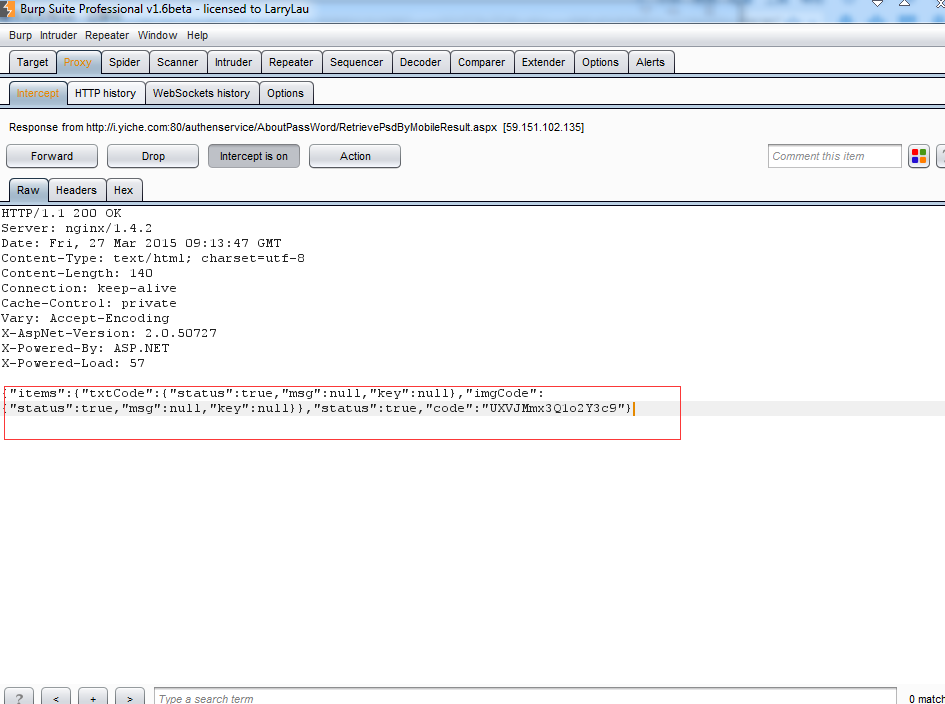Open the top-level Options tab
The width and height of the screenshot is (945, 704).
(x=600, y=62)
